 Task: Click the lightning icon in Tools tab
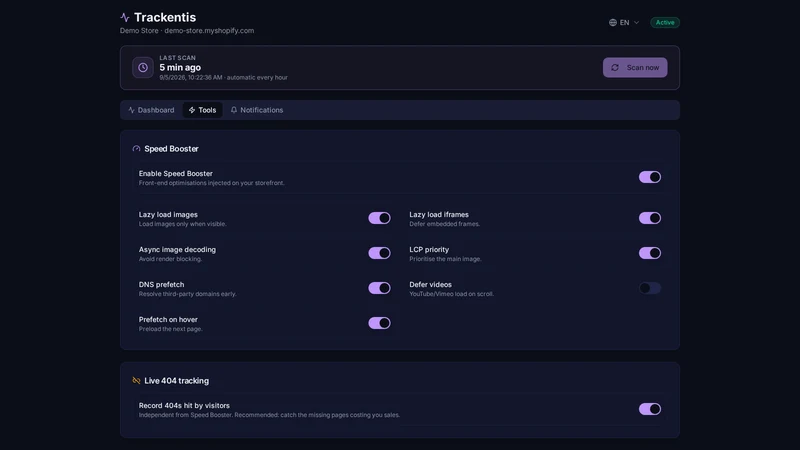(x=192, y=110)
